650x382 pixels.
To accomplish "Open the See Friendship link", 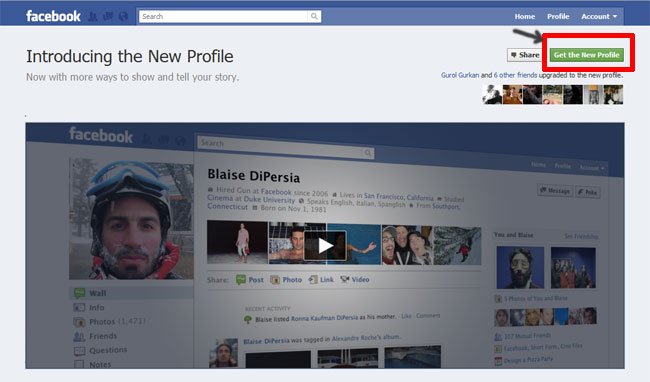I will tap(581, 236).
